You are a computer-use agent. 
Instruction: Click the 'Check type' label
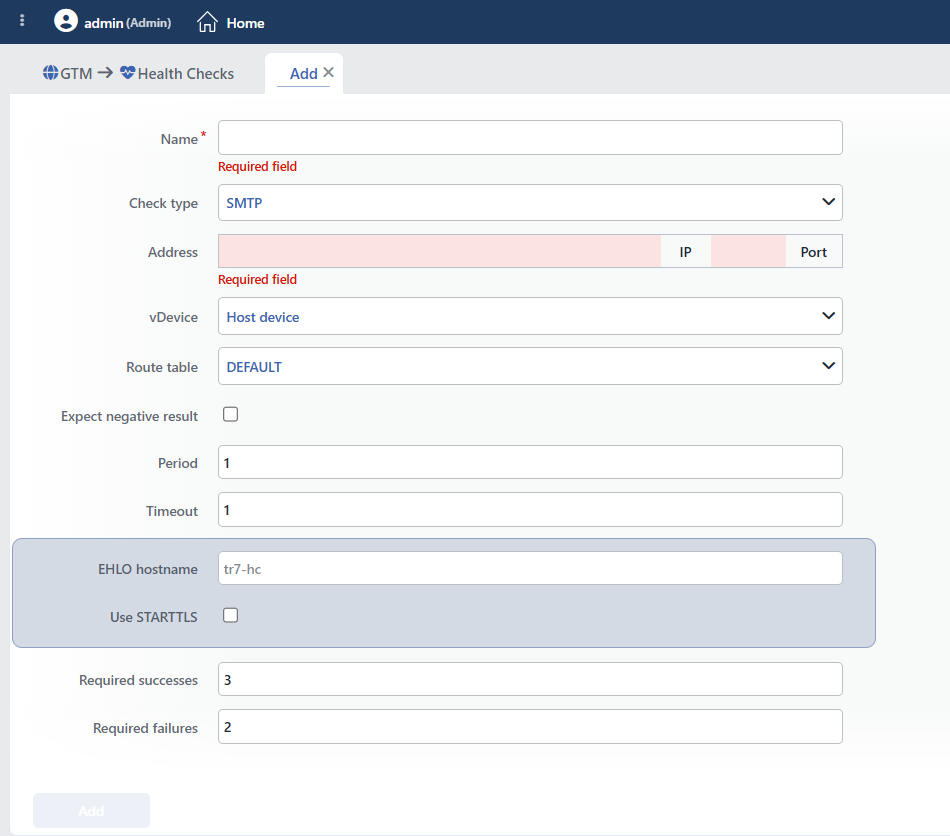[163, 204]
